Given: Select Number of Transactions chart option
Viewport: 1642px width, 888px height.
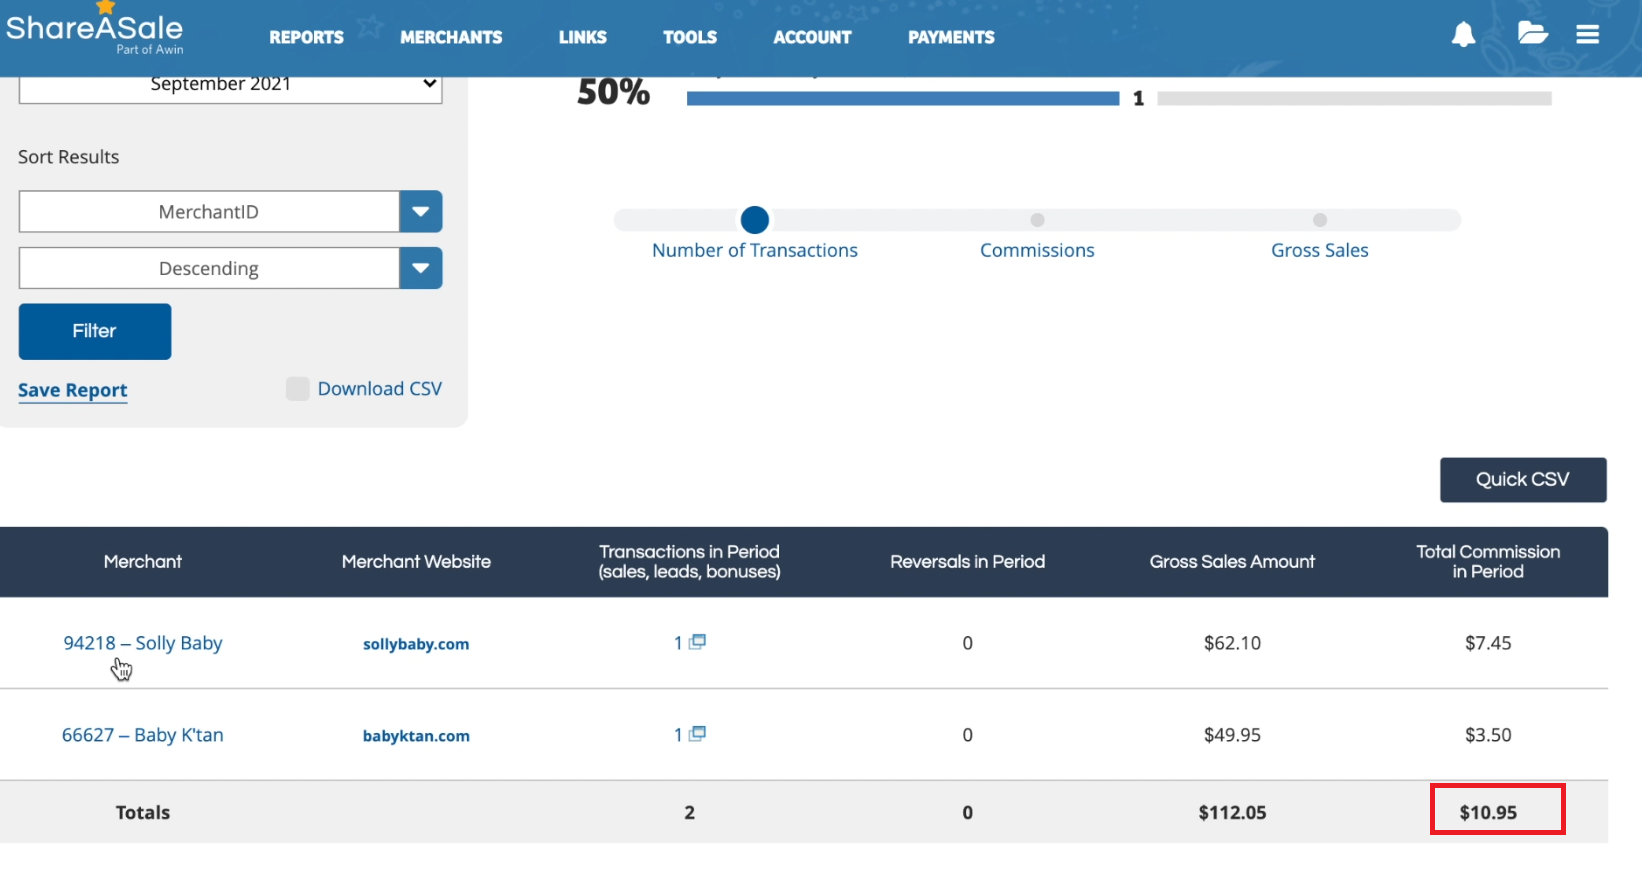Looking at the screenshot, I should [755, 220].
